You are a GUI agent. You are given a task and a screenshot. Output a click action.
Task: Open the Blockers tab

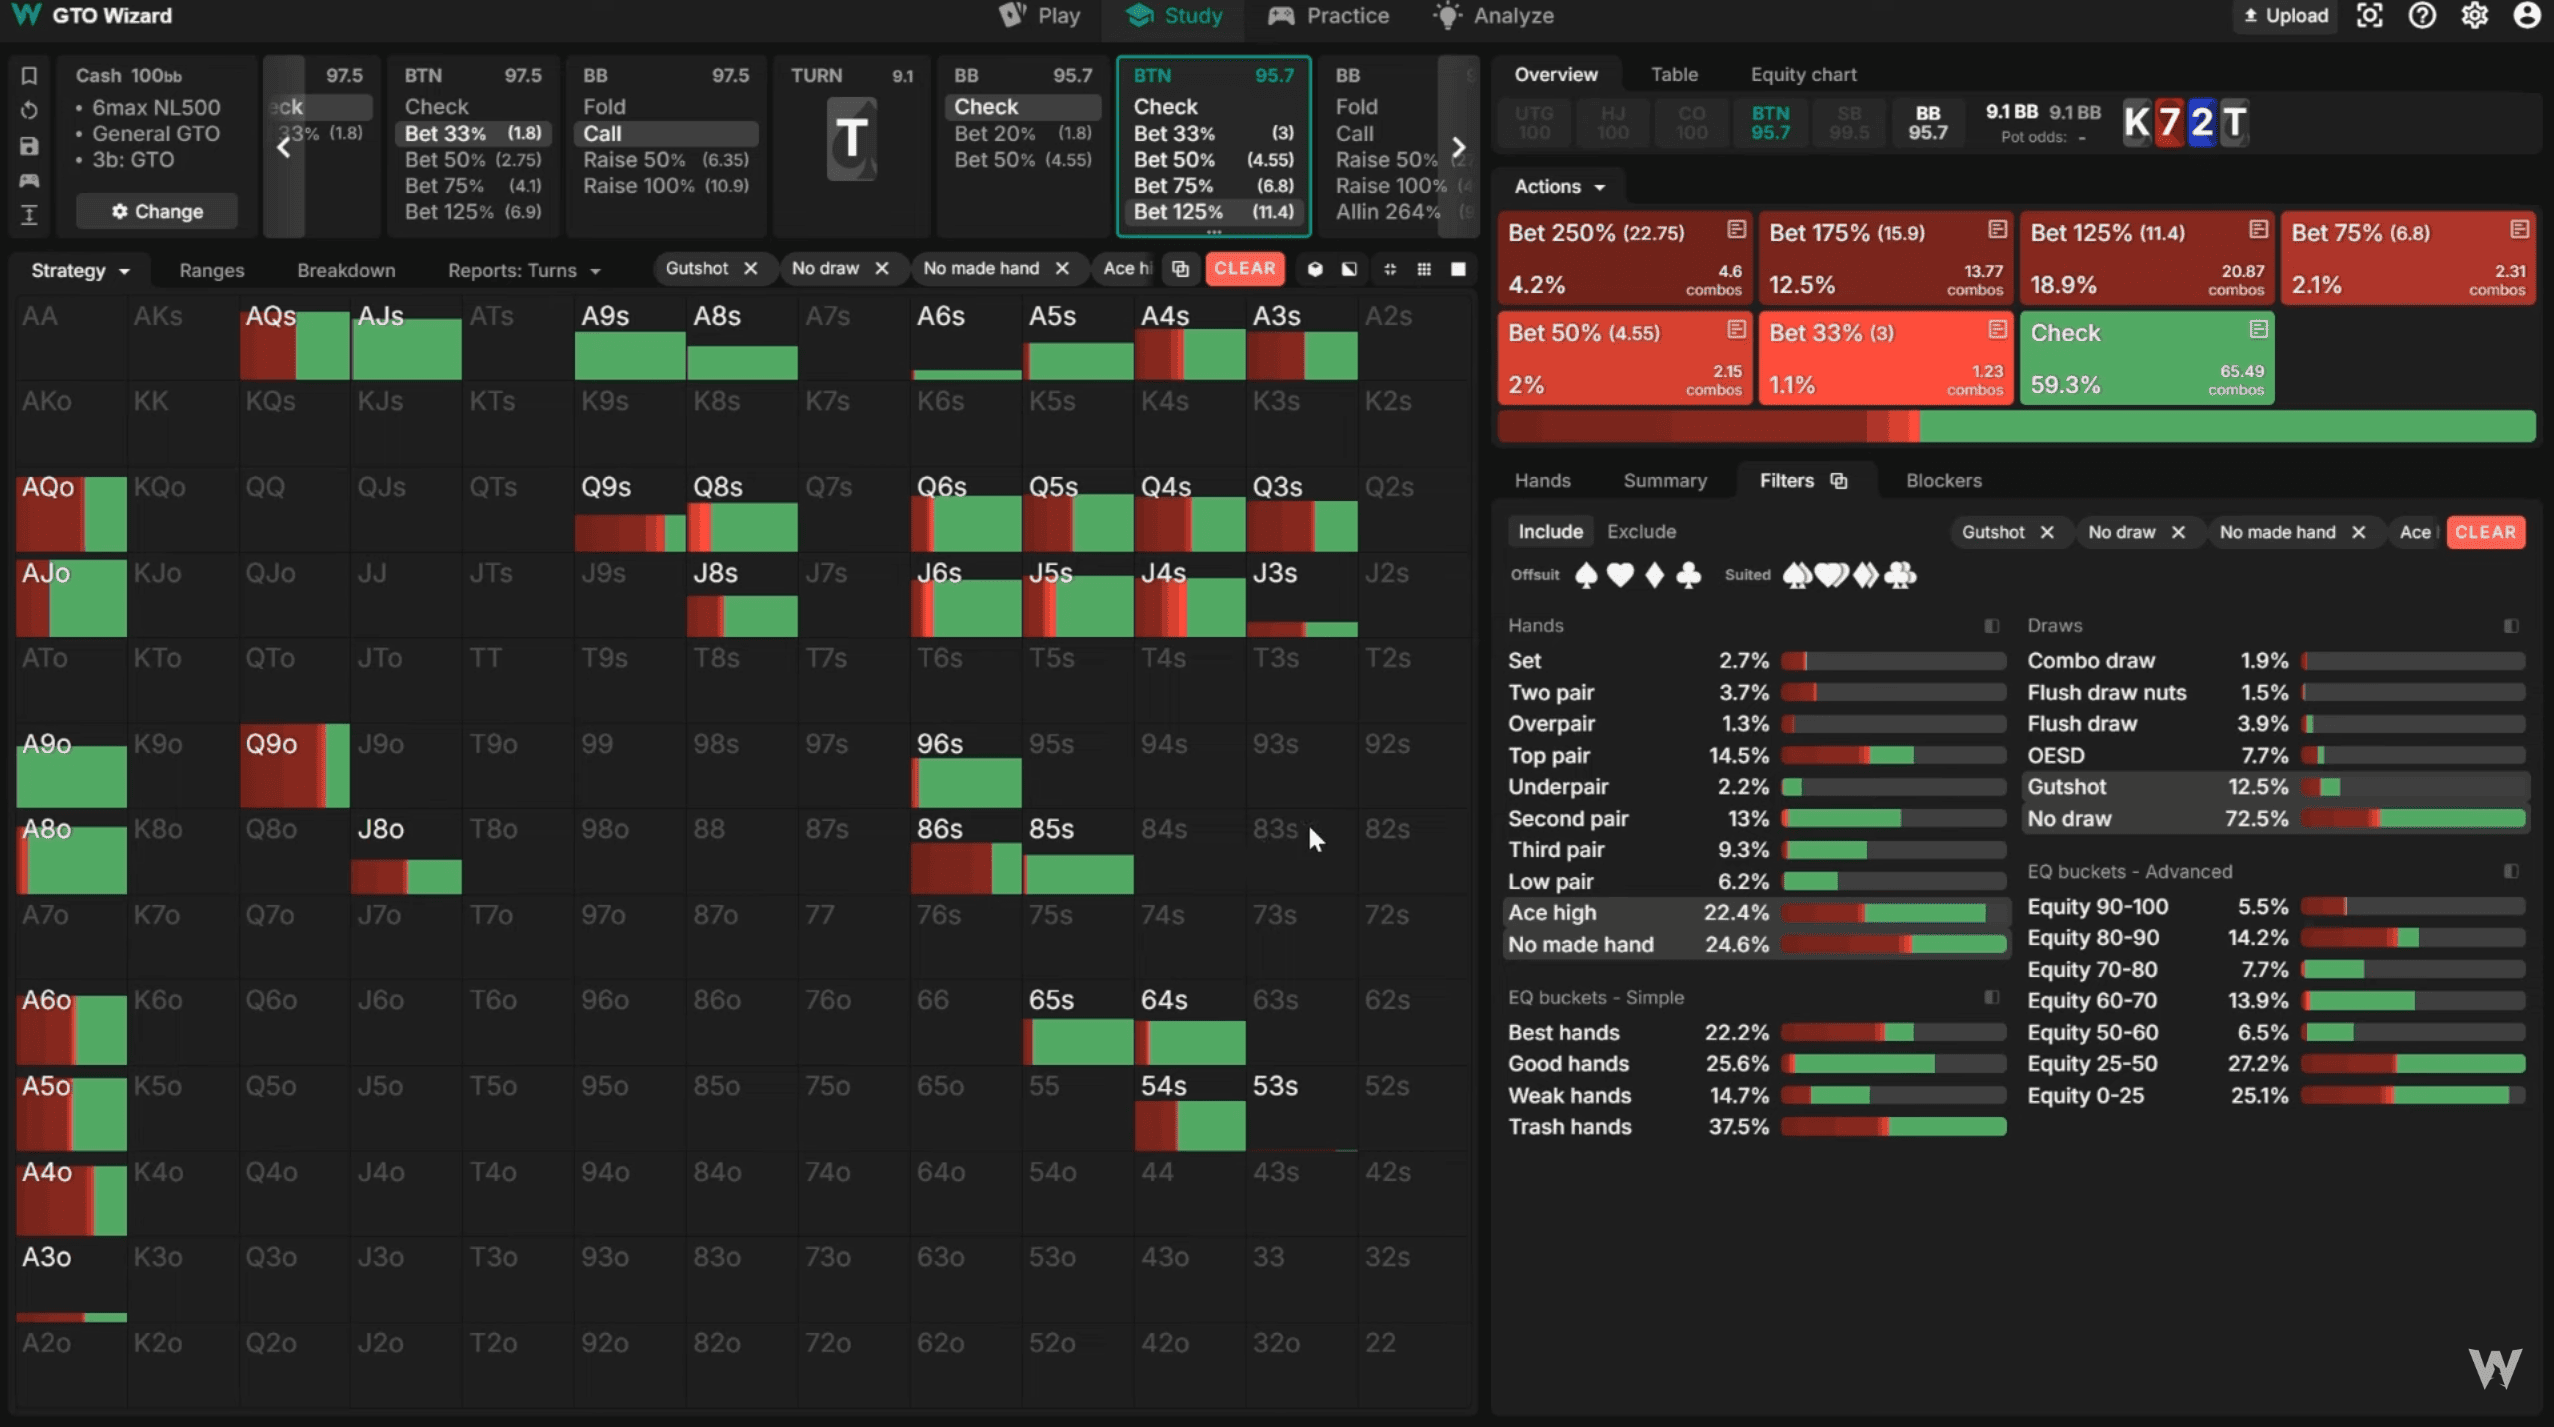(x=1942, y=481)
